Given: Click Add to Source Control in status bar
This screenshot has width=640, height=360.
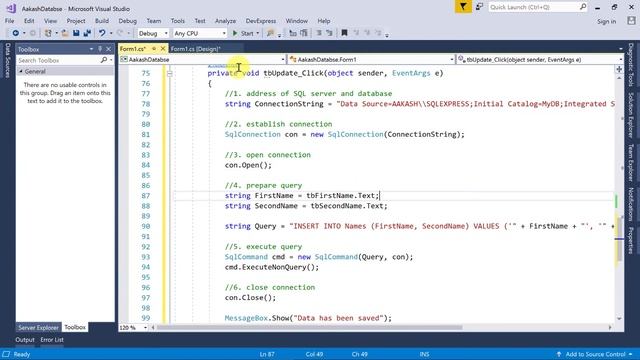Looking at the screenshot, I should coord(596,354).
